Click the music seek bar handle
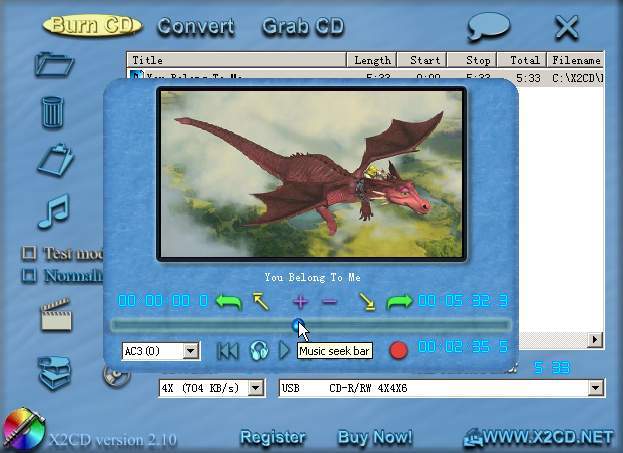Image resolution: width=623 pixels, height=453 pixels. point(298,325)
